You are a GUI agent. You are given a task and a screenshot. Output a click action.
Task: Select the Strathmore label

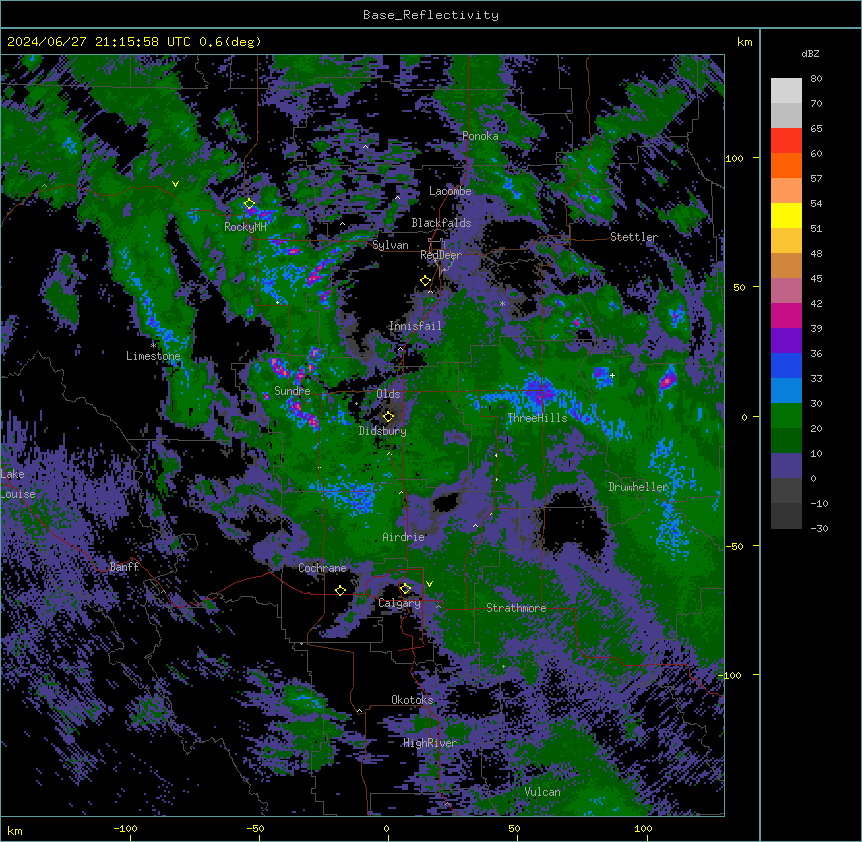click(x=516, y=608)
